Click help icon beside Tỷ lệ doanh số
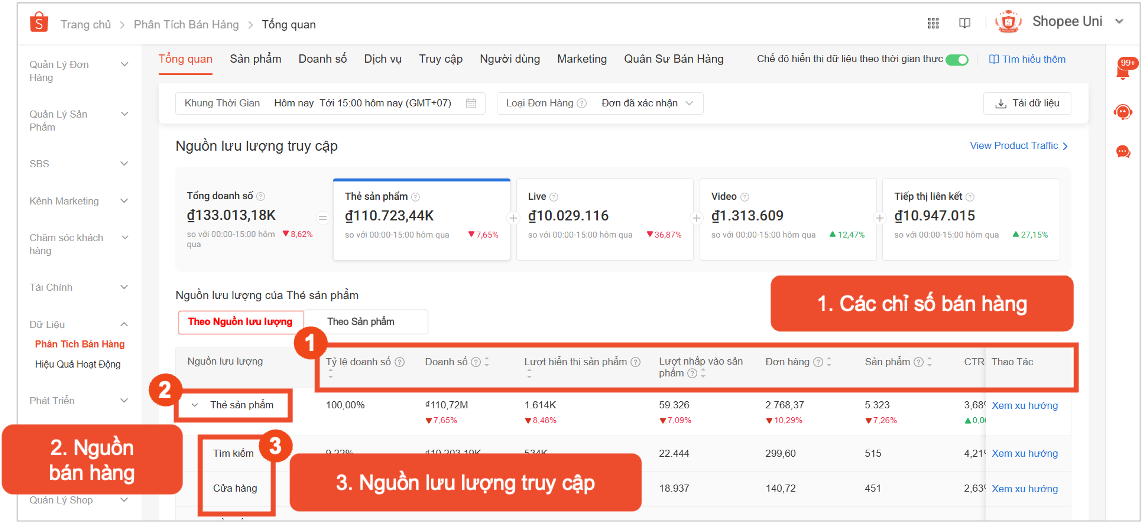Image resolution: width=1145 pixels, height=522 pixels. pos(399,361)
